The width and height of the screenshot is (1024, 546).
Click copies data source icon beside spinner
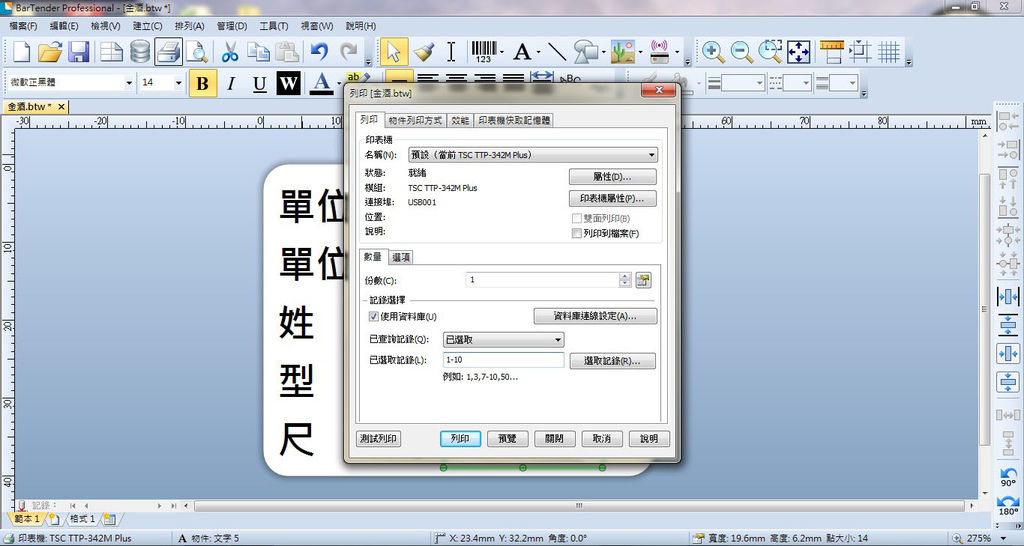point(643,280)
